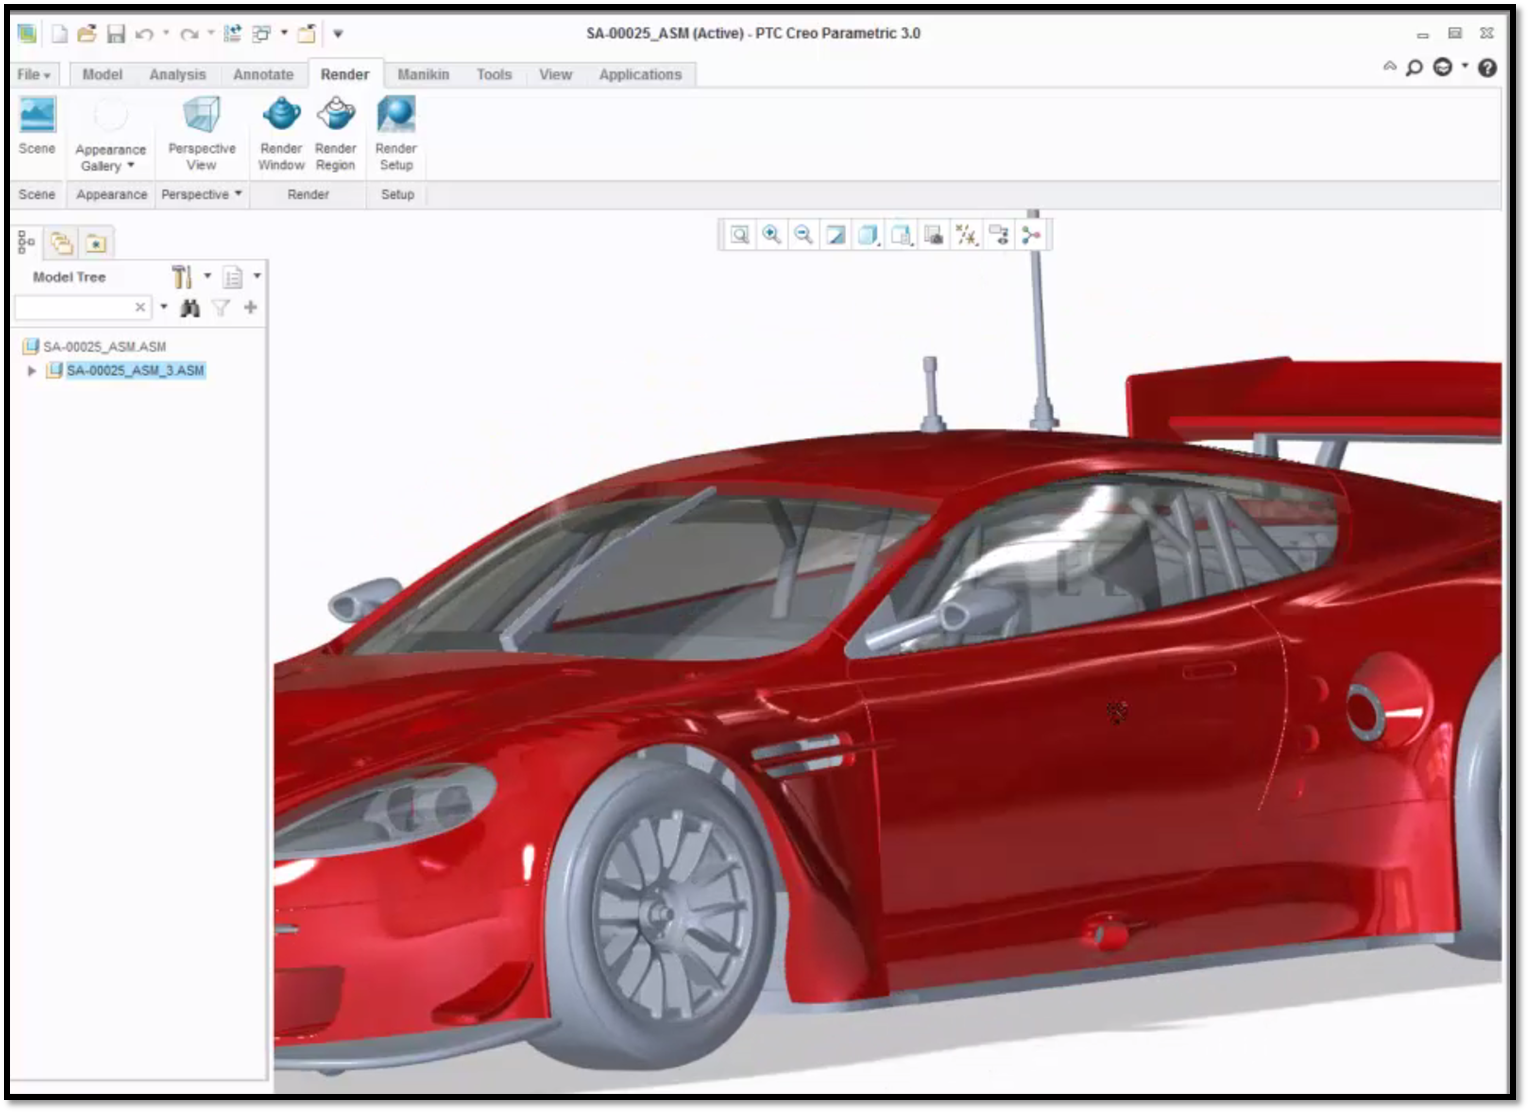Clear the Model Tree search field
This screenshot has height=1113, width=1529.
tap(141, 307)
